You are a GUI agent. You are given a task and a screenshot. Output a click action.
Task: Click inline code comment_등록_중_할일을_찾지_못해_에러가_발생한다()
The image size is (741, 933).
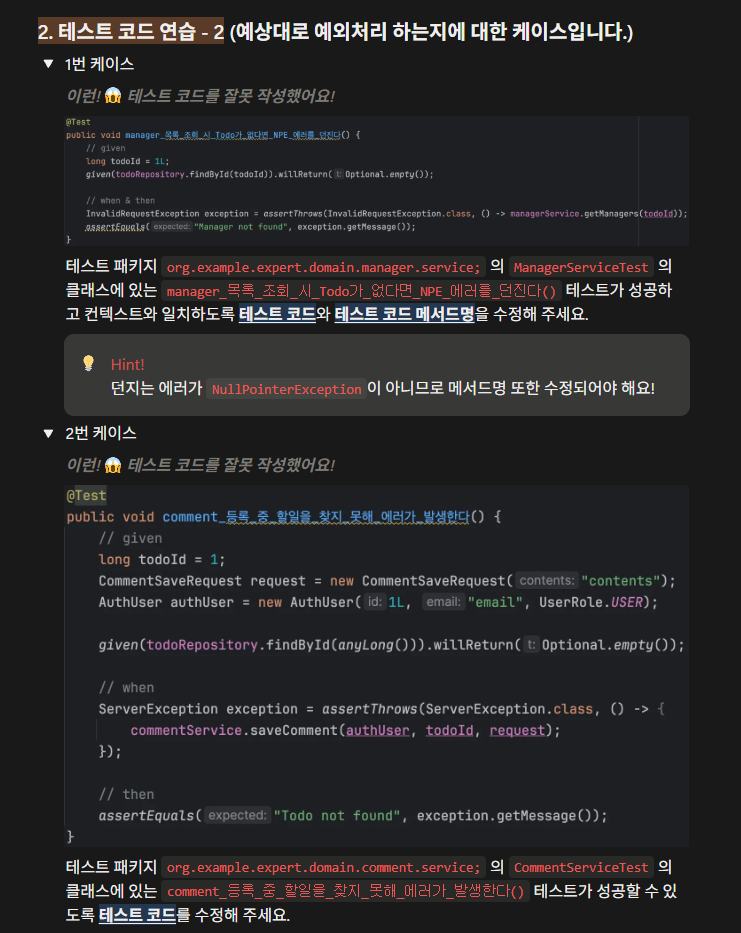345,891
